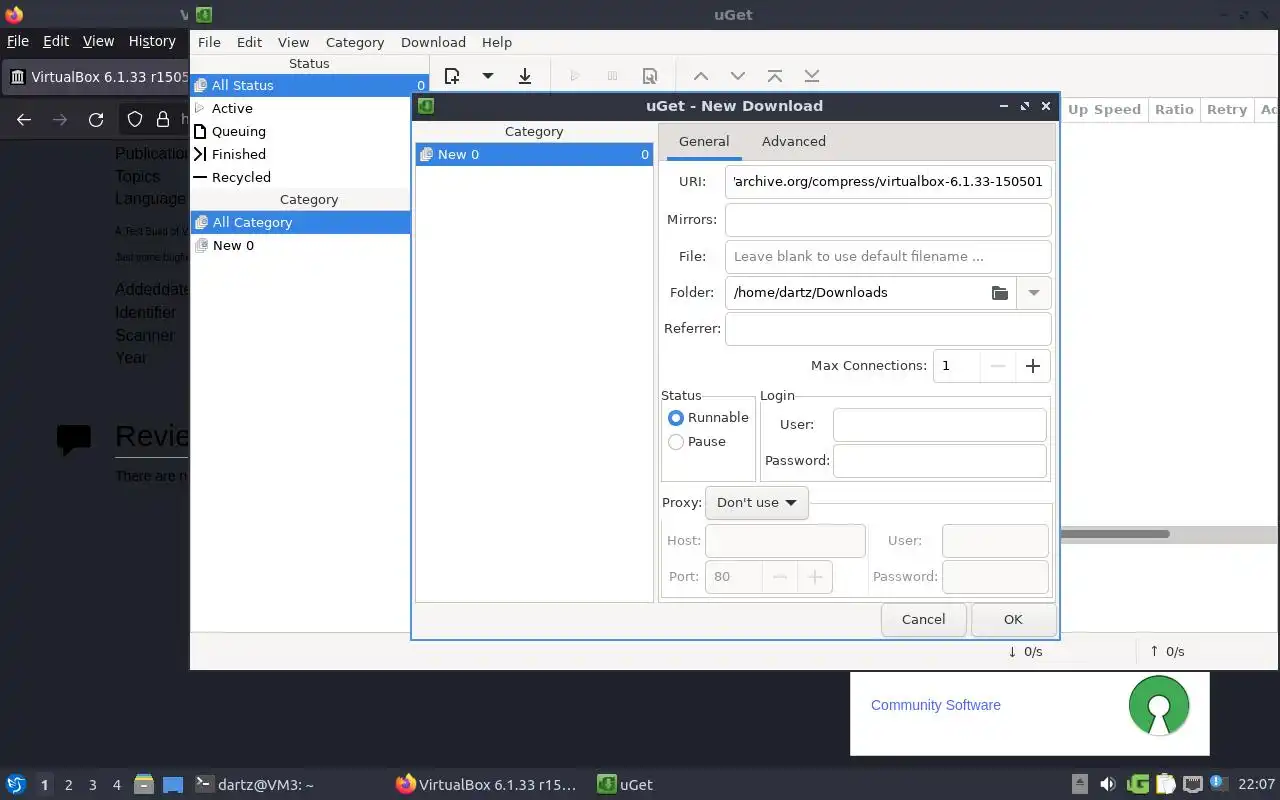Select New 0 category in dialog list

click(534, 154)
